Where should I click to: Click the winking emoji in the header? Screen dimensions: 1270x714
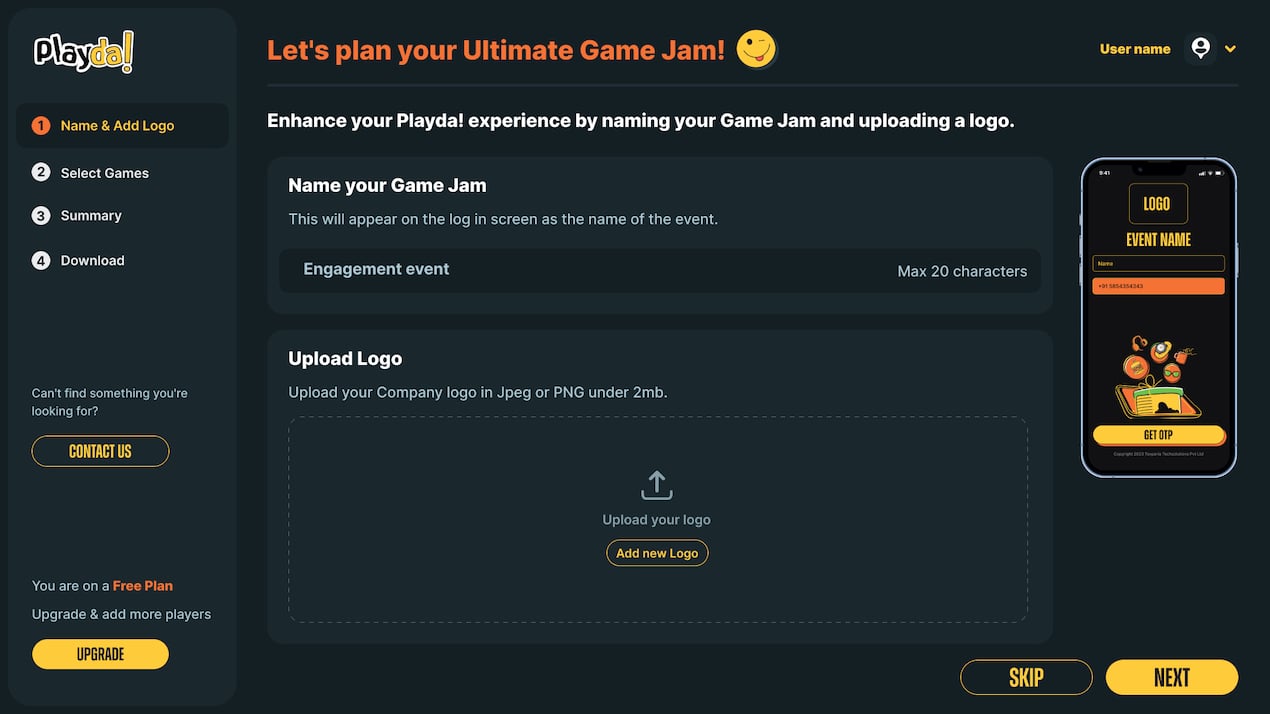point(756,49)
